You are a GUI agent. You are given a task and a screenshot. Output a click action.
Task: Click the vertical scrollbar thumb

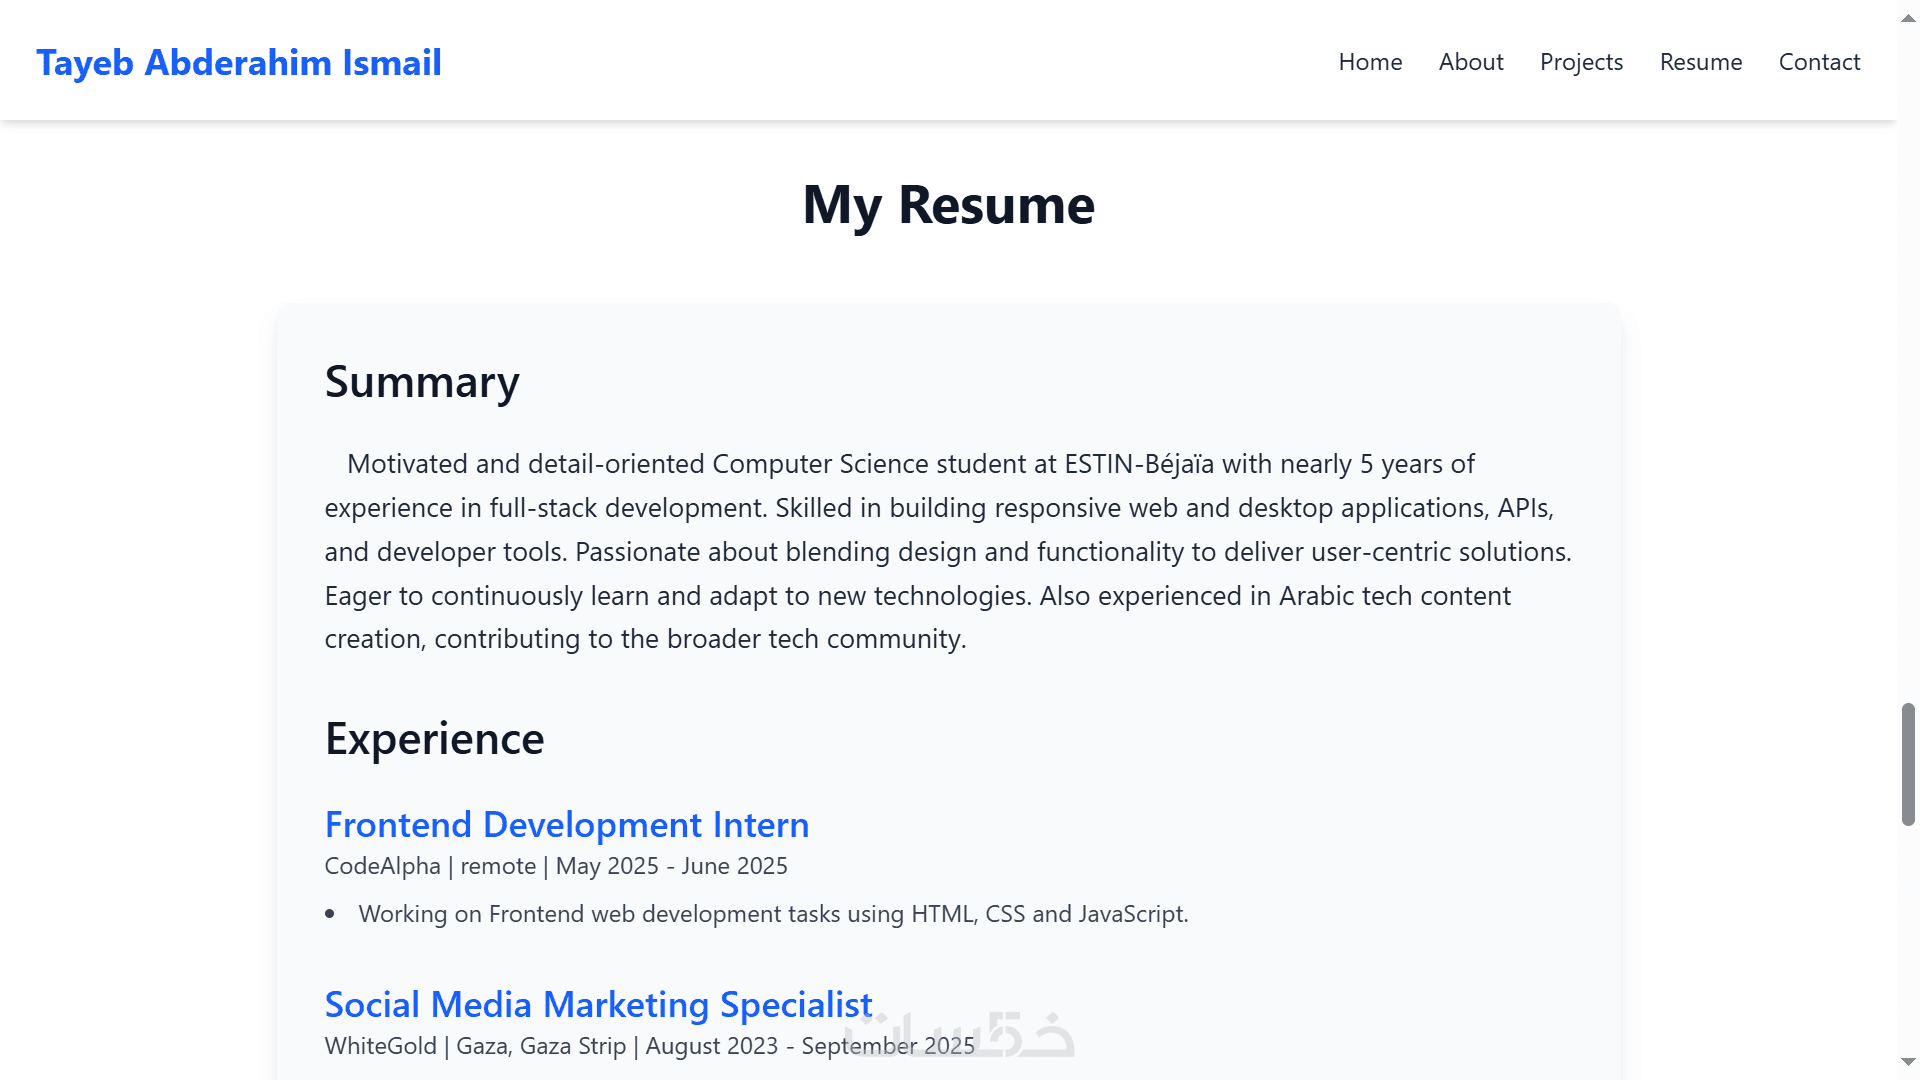1908,765
